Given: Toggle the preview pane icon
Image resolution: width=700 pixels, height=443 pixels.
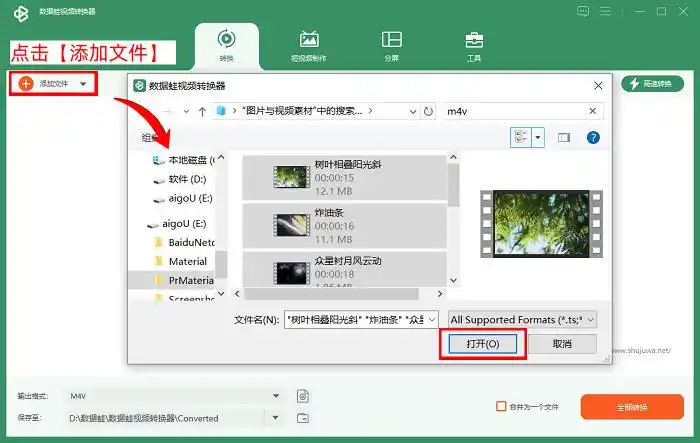Looking at the screenshot, I should 563,137.
